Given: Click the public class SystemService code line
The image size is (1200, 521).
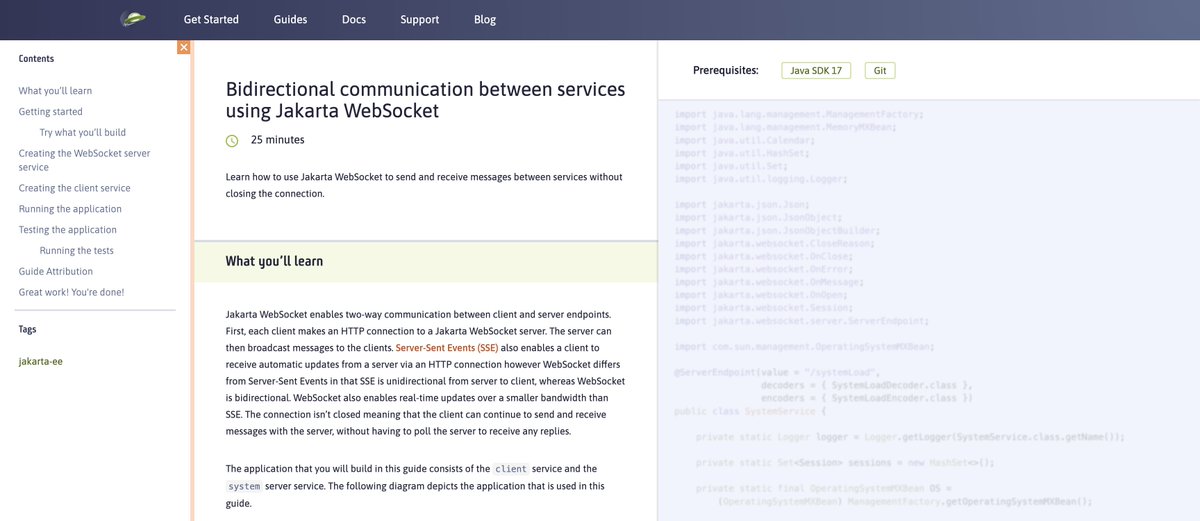Looking at the screenshot, I should [x=751, y=411].
